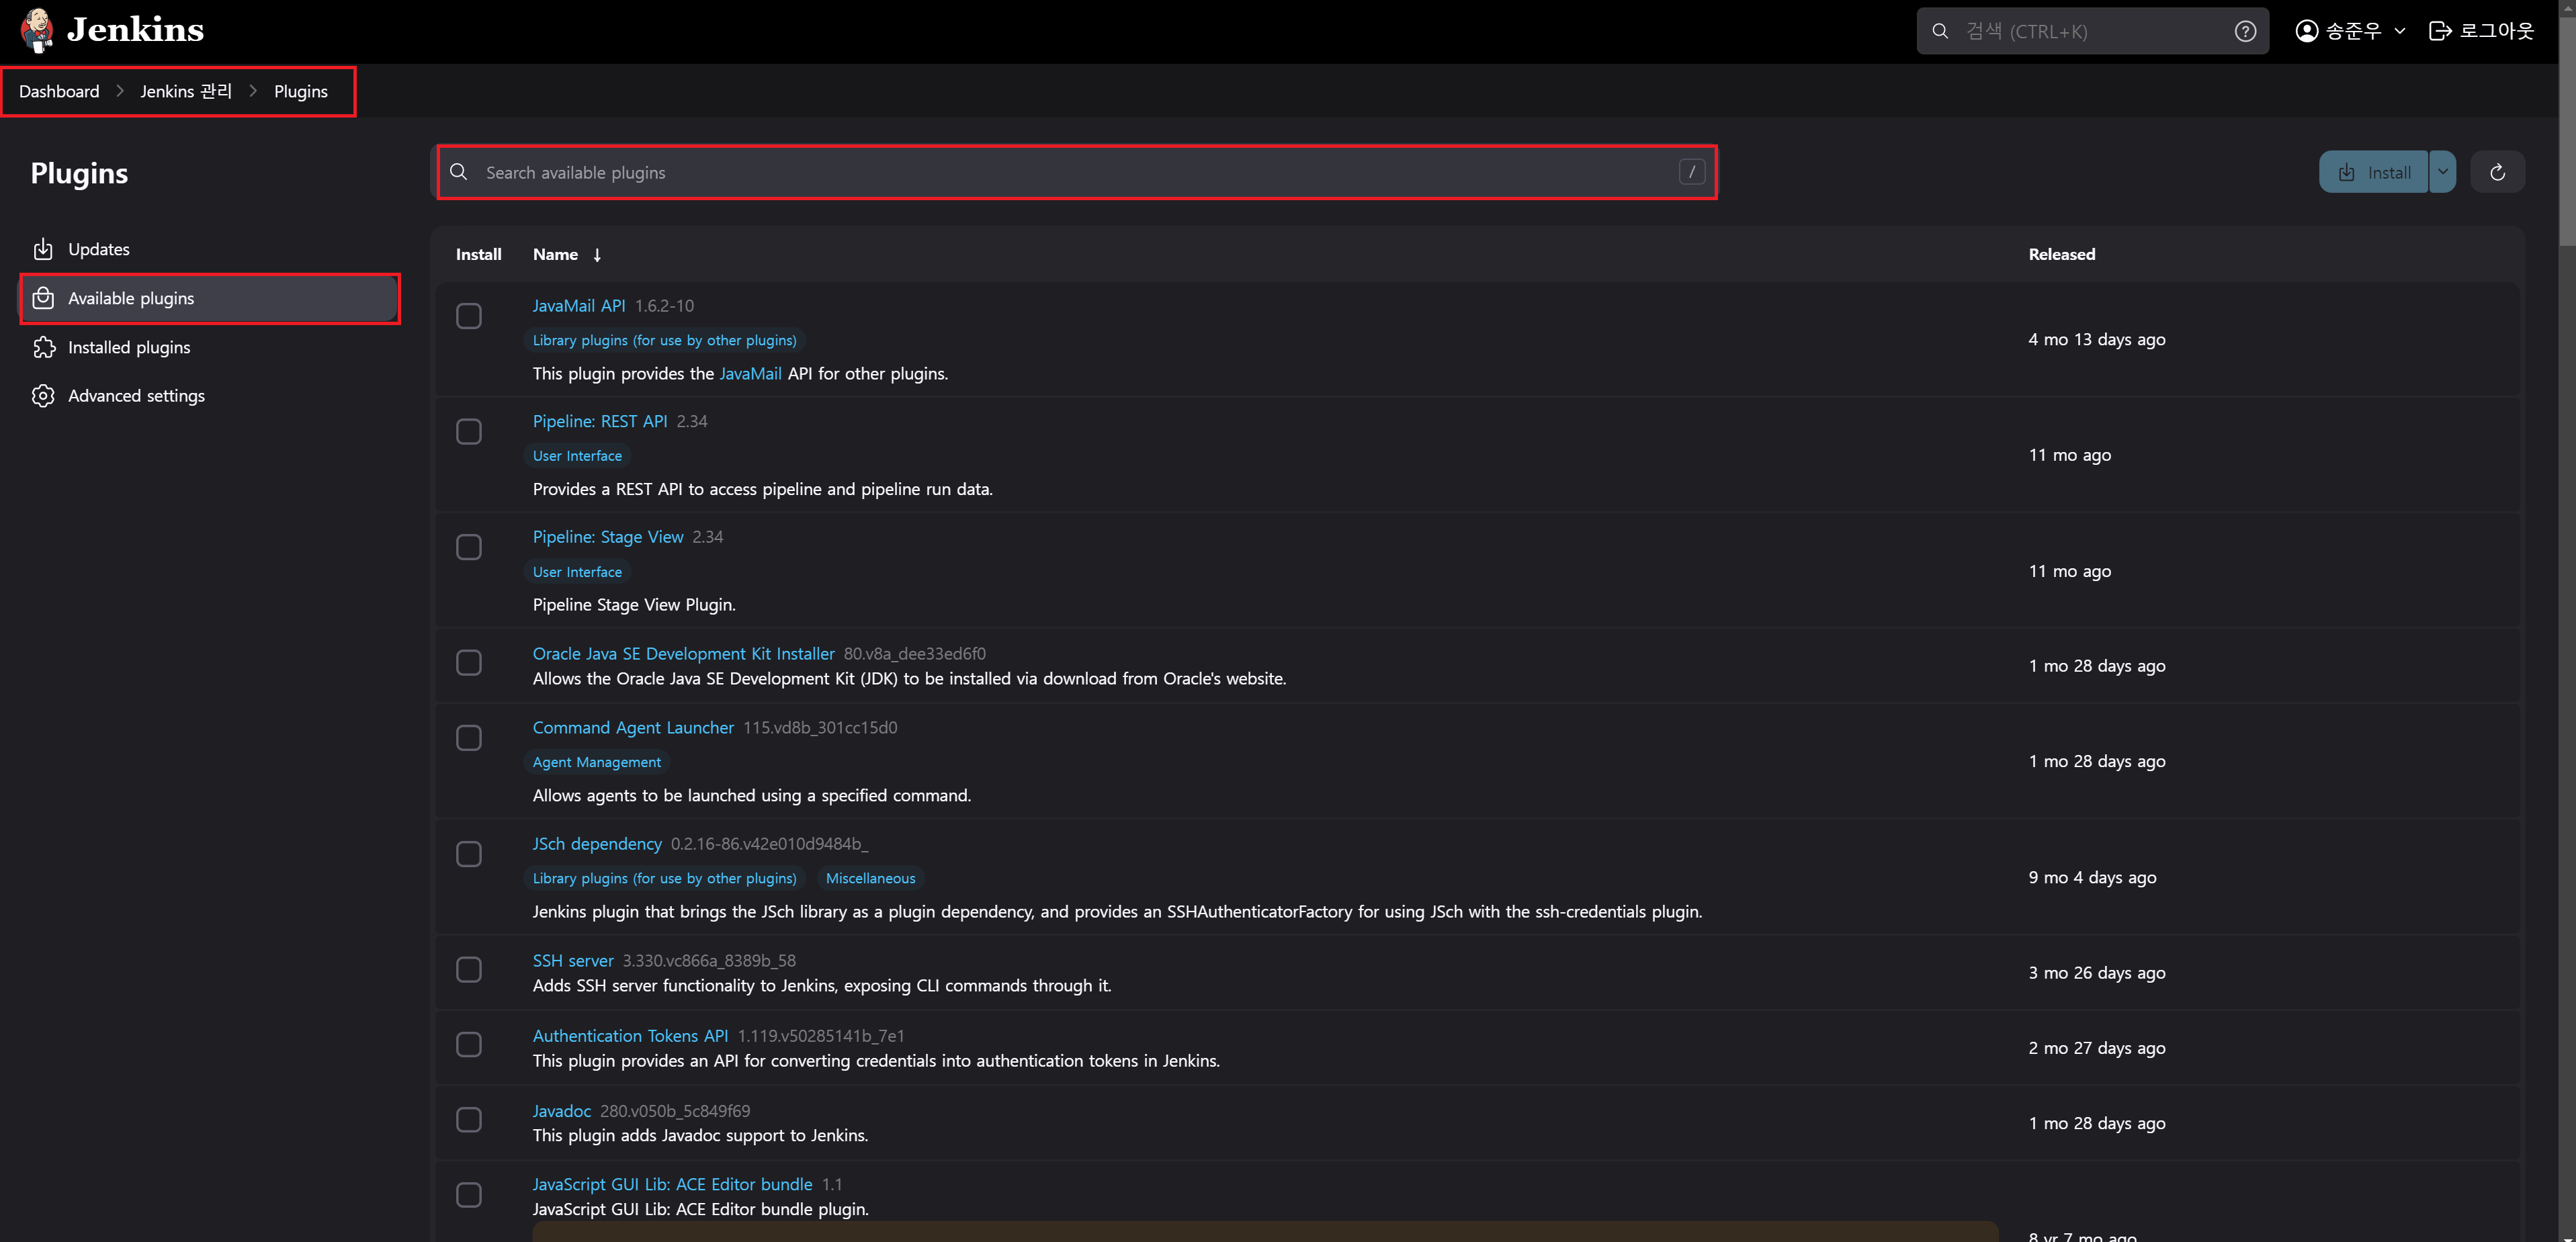Screen dimensions: 2576x1242
Task: Expand the Install button dropdown arrow
Action: 2442,172
